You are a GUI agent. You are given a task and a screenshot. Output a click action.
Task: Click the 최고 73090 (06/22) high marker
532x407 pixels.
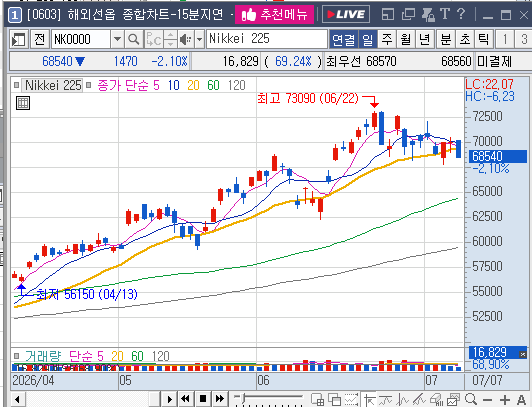[x=308, y=98]
